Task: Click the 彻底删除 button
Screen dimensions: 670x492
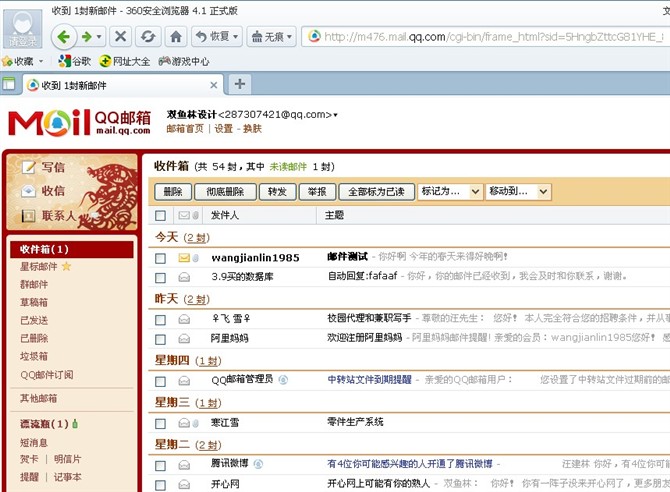Action: 225,192
